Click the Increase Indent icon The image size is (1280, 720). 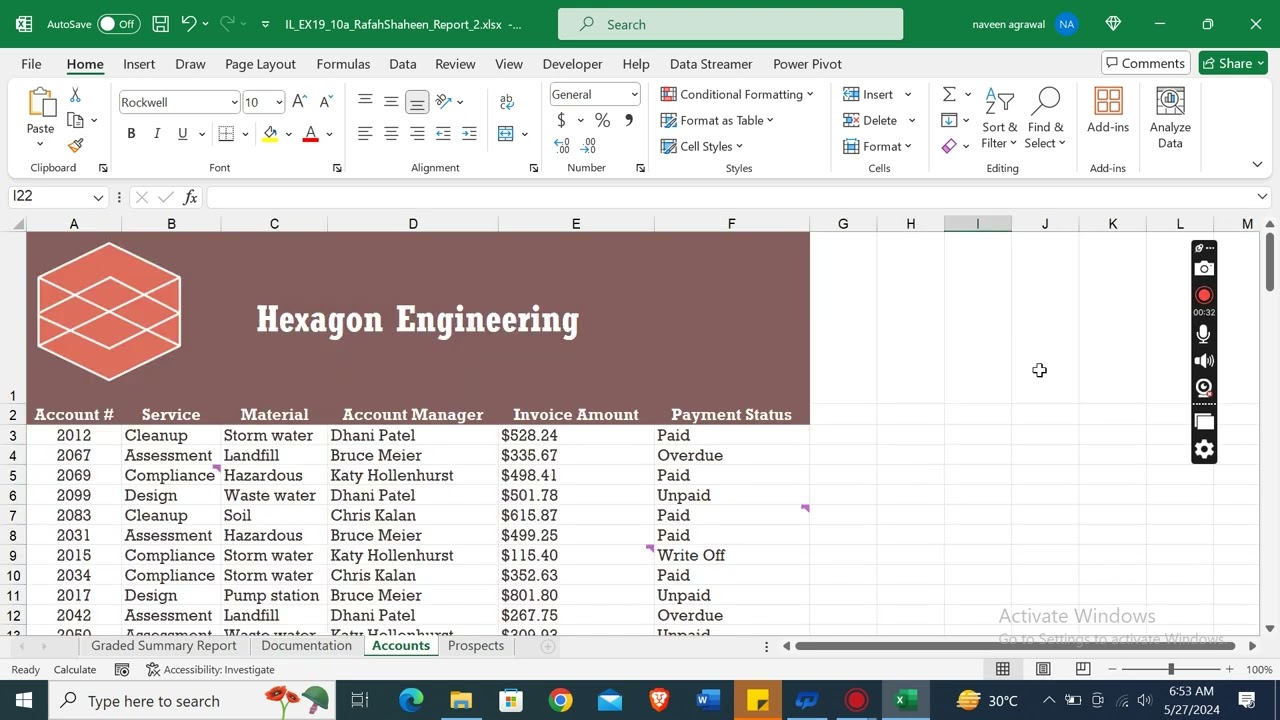click(469, 134)
